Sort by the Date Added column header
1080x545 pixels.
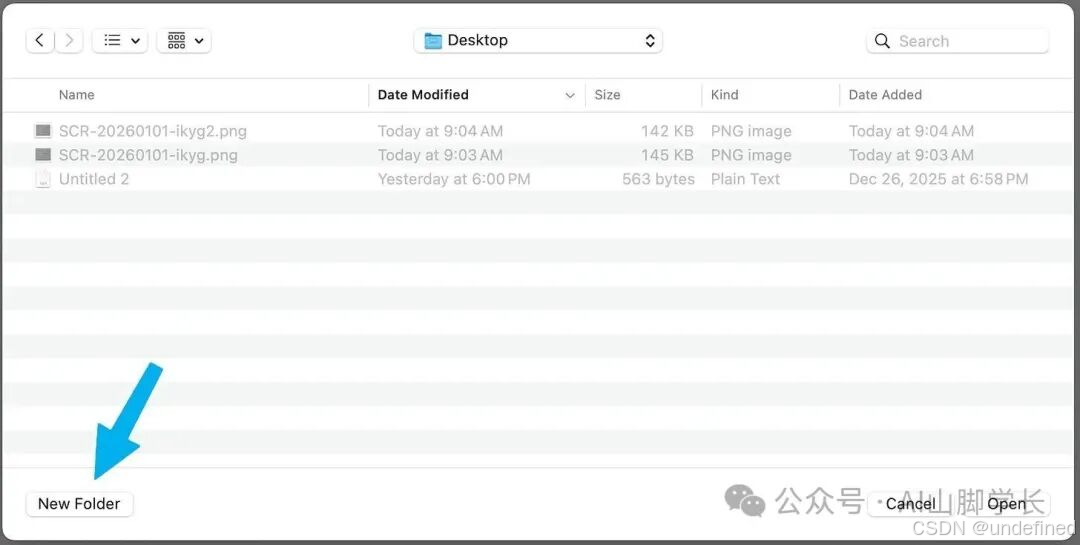pyautogui.click(x=885, y=95)
